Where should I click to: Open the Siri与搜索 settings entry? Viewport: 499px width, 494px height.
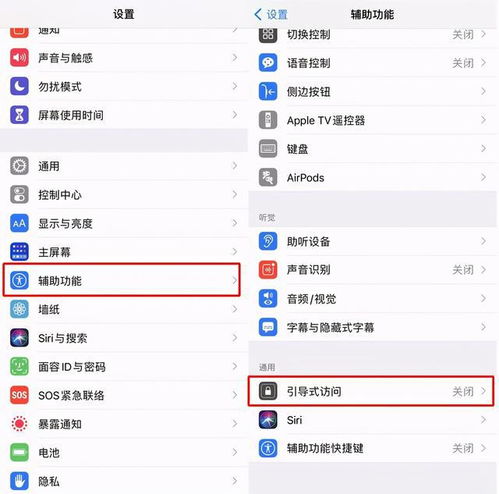tap(124, 338)
